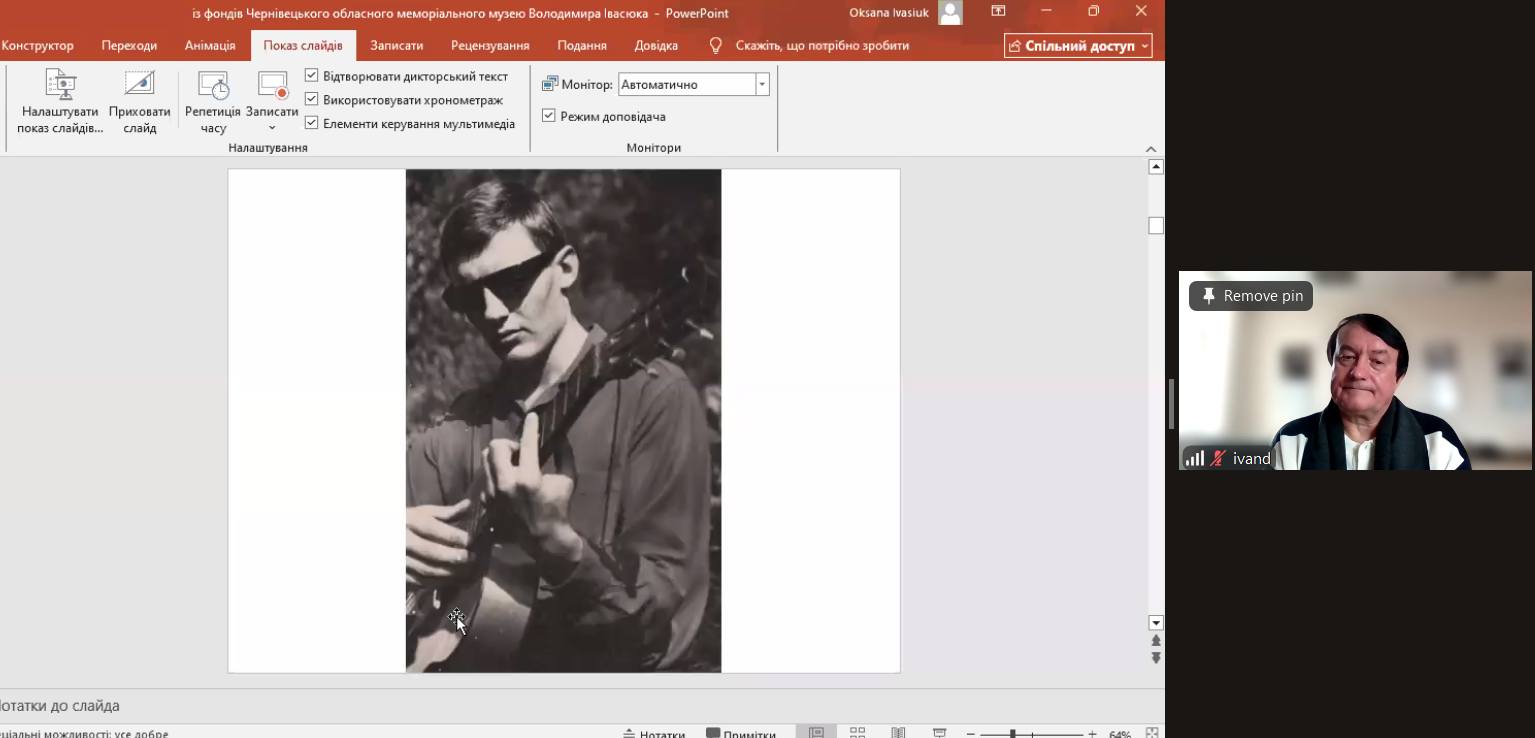This screenshot has width=1535, height=738.
Task: Start slideshow from status bar icon
Action: click(x=939, y=733)
